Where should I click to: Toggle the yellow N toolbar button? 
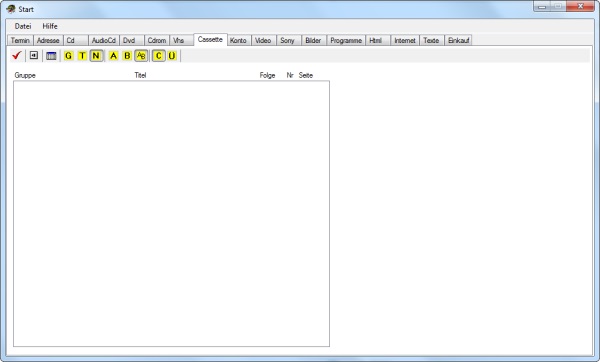pyautogui.click(x=96, y=56)
